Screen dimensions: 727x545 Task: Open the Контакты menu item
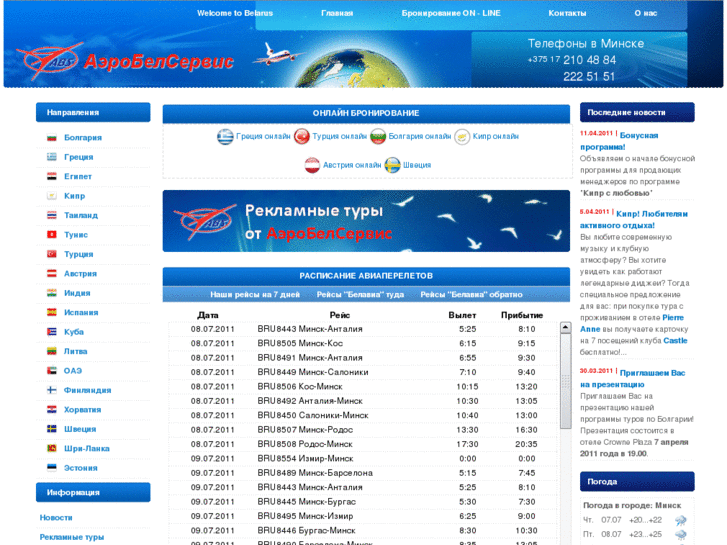pyautogui.click(x=567, y=13)
